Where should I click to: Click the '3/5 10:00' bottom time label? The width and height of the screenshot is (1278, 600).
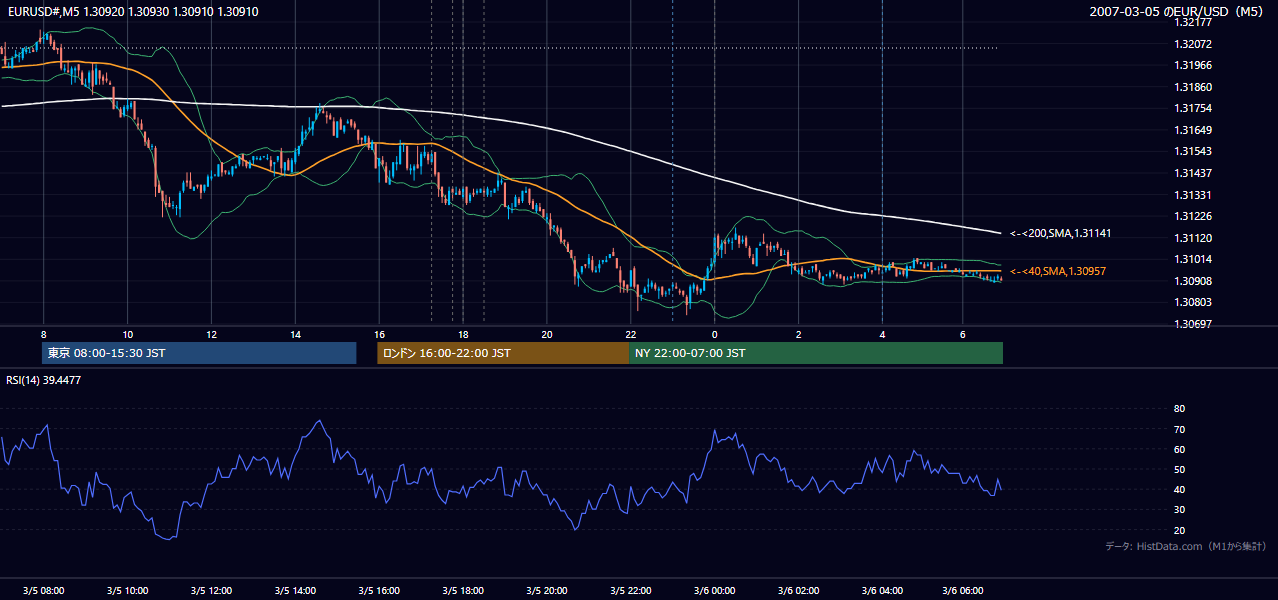127,591
